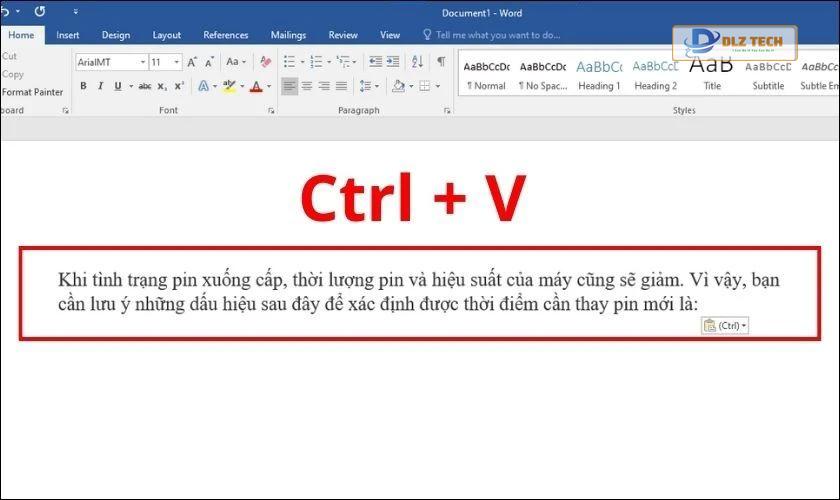Open the View tab

pyautogui.click(x=390, y=35)
